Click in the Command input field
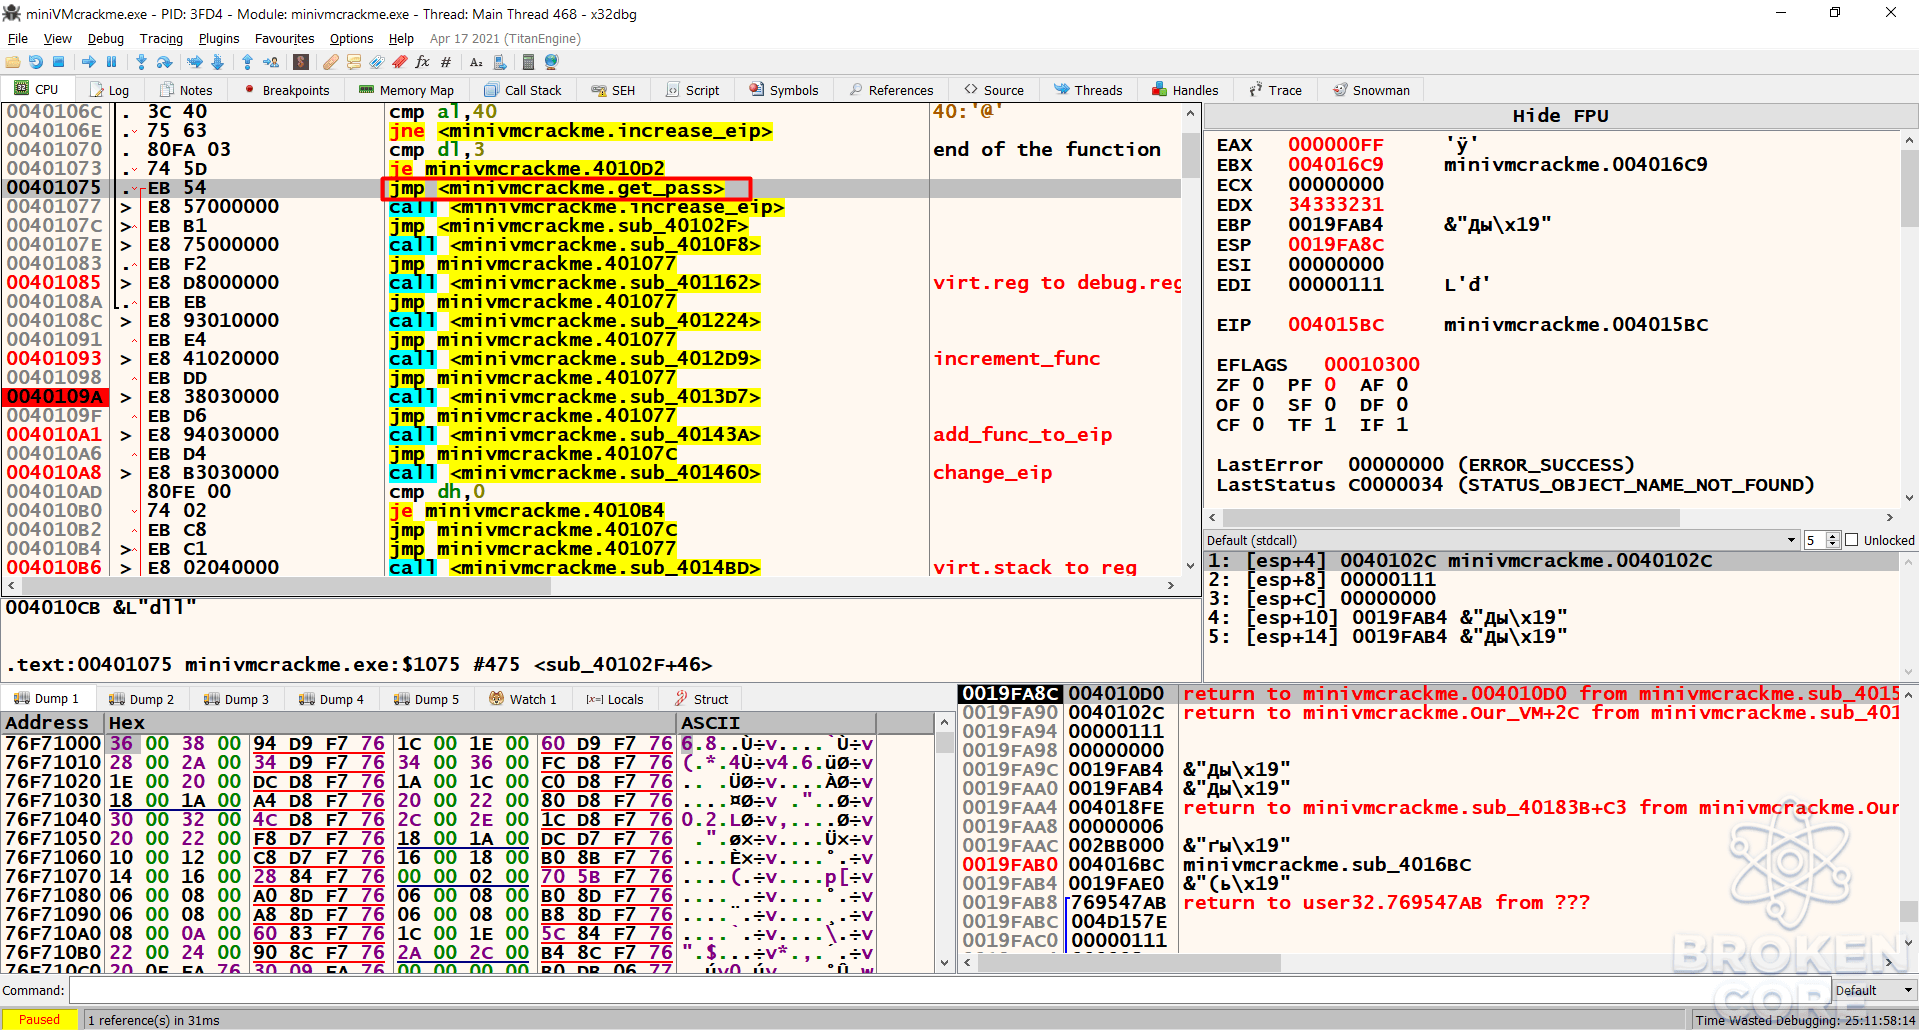 [949, 990]
